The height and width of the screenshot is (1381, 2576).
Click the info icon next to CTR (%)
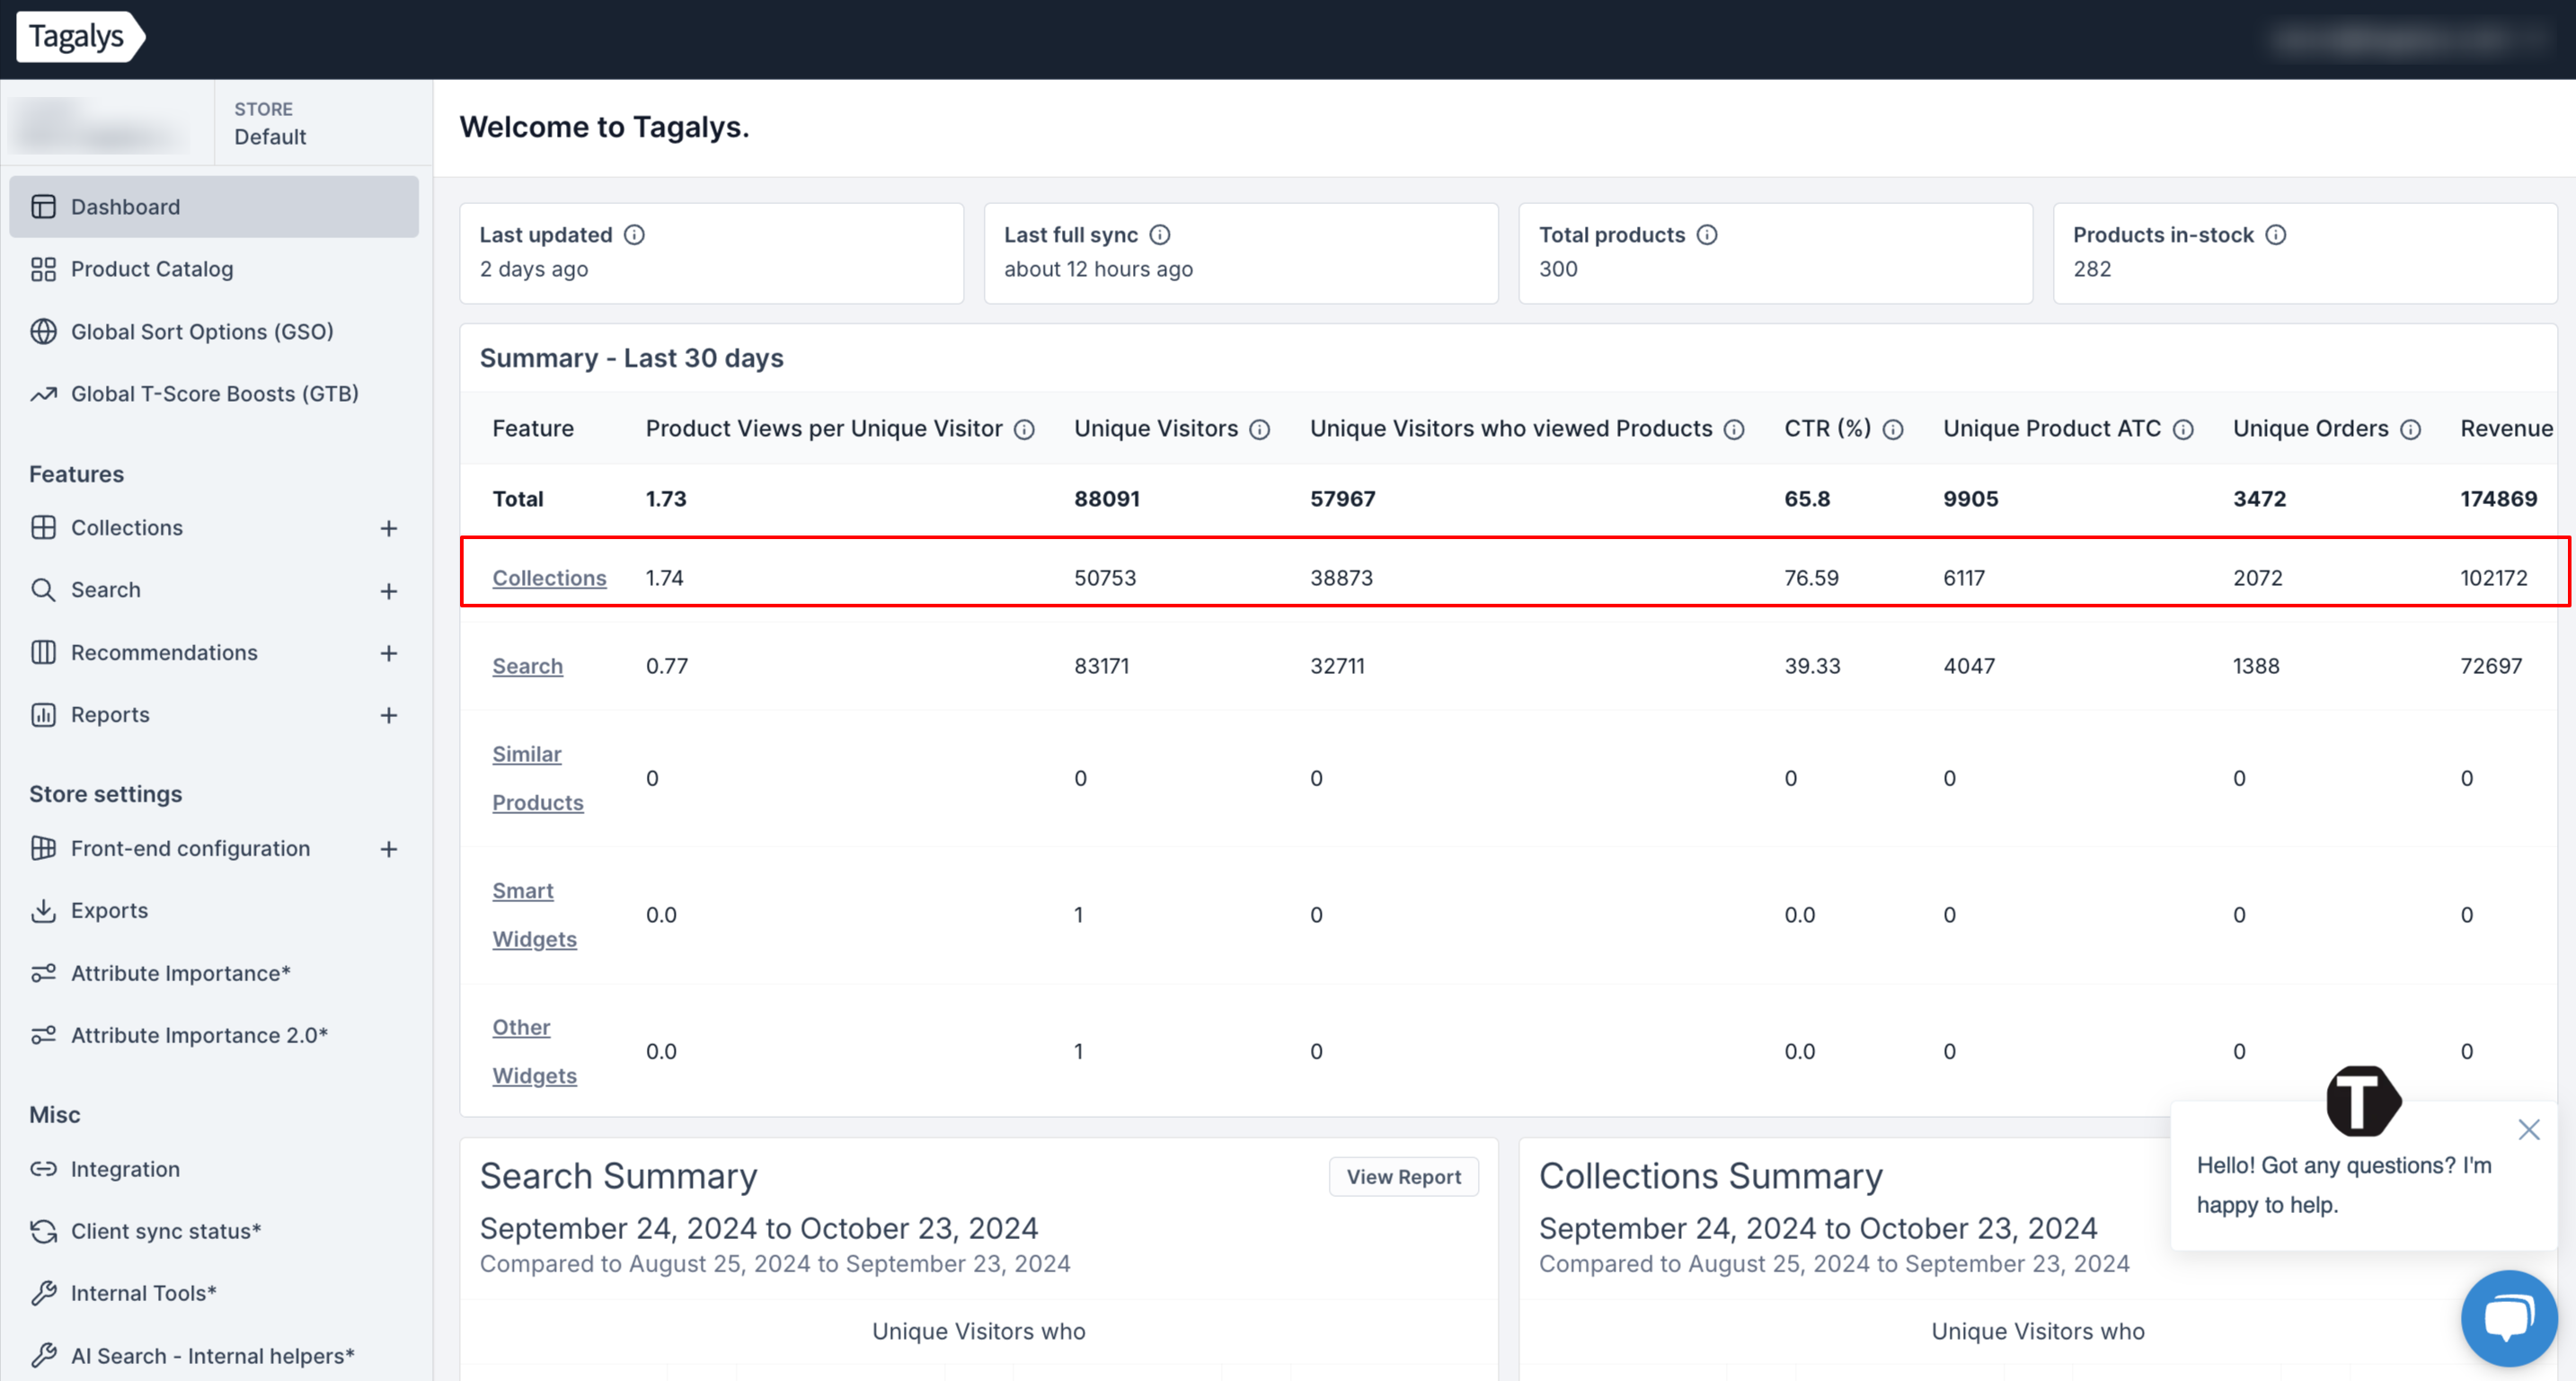pyautogui.click(x=1893, y=430)
